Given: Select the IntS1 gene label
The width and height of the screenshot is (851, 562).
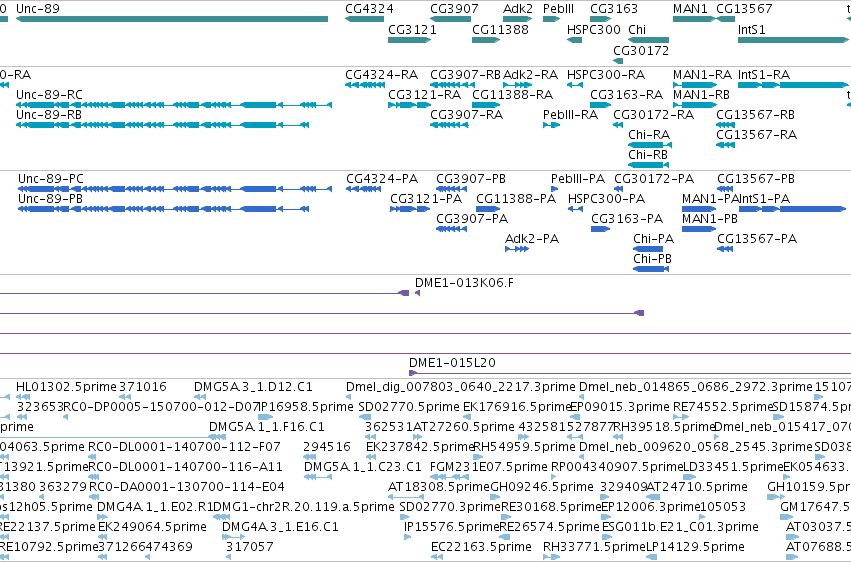Looking at the screenshot, I should [752, 29].
